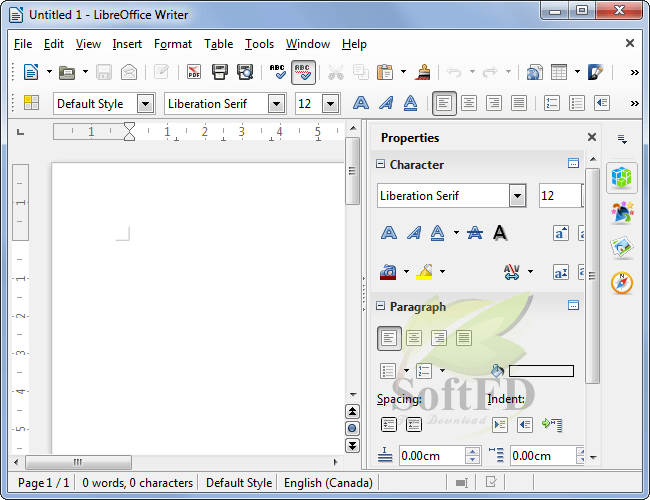The width and height of the screenshot is (650, 500).
Task: Open Properties tab in sidebar
Action: click(x=622, y=178)
